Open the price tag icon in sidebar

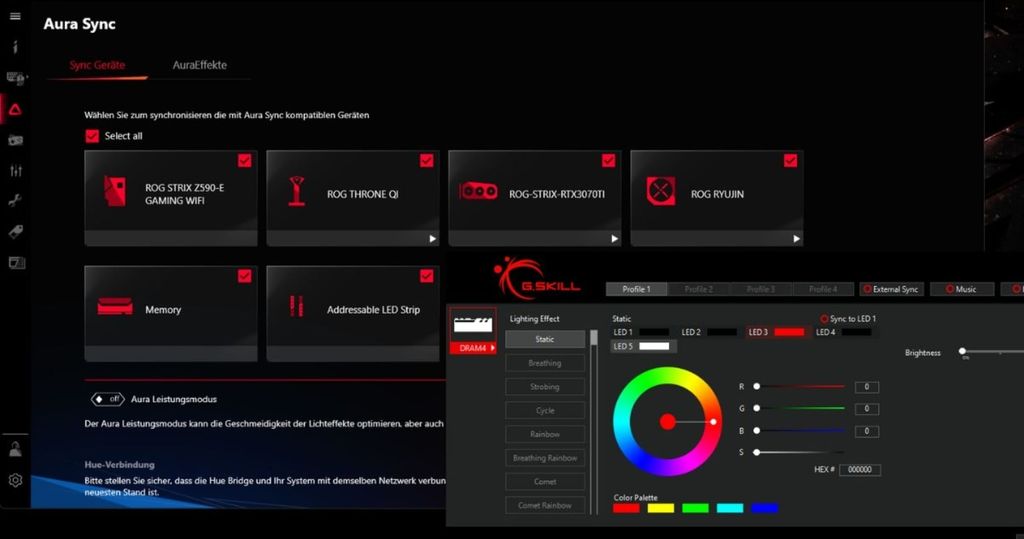[x=16, y=231]
